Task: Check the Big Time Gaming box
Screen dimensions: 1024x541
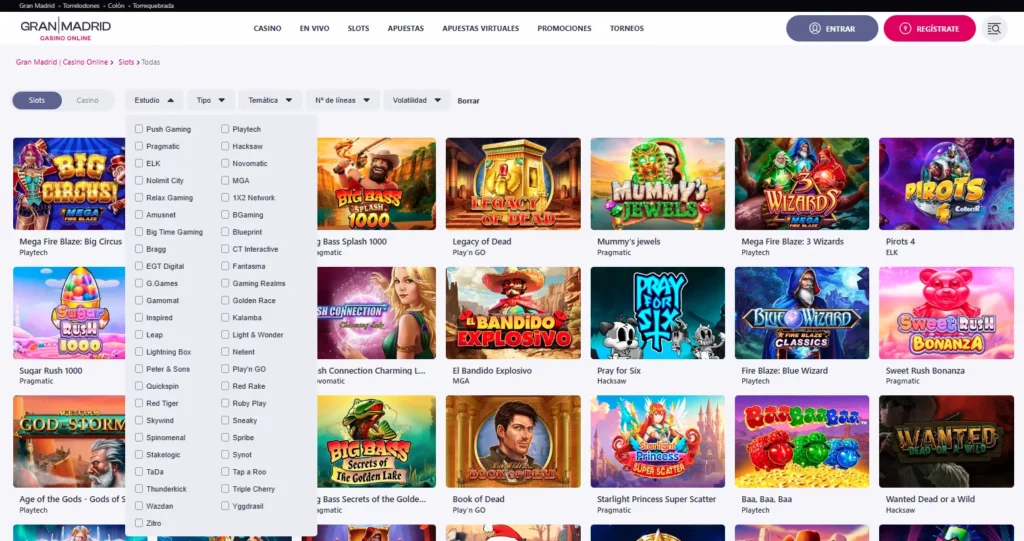Action: tap(138, 231)
